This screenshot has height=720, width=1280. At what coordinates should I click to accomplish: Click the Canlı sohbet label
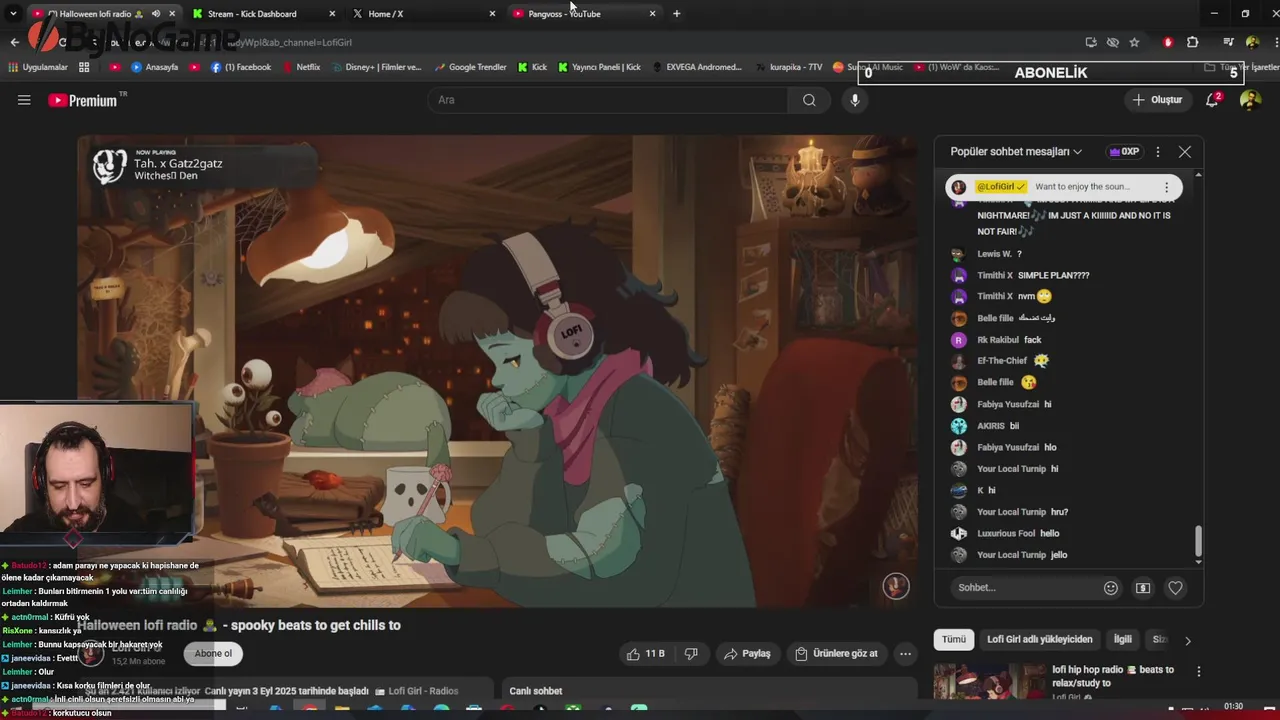[x=536, y=691]
